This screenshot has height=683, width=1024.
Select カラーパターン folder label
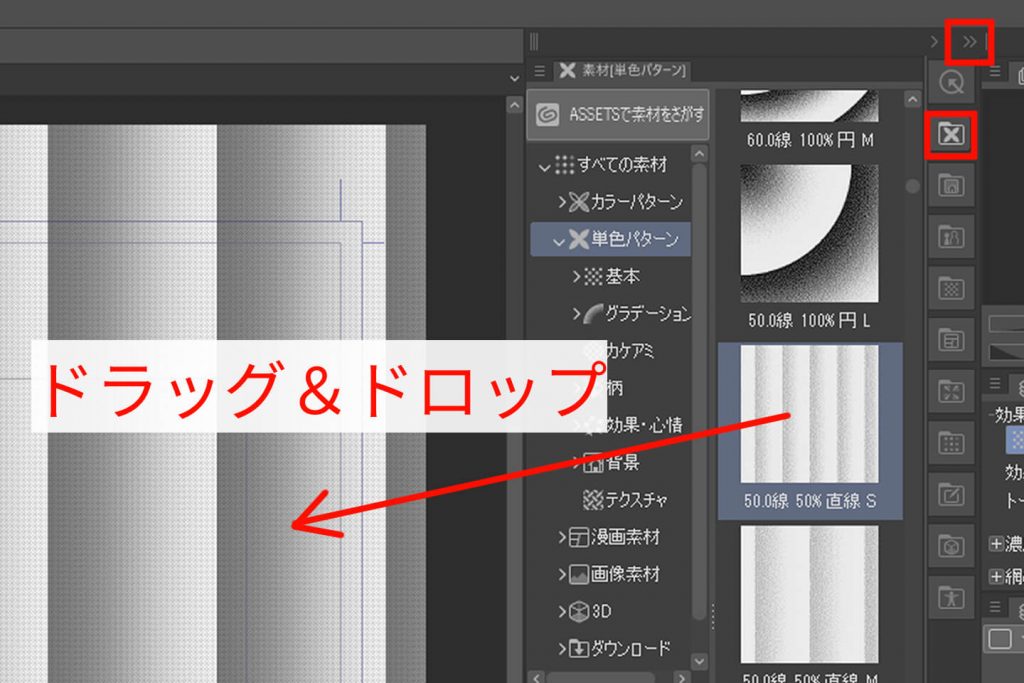[636, 202]
